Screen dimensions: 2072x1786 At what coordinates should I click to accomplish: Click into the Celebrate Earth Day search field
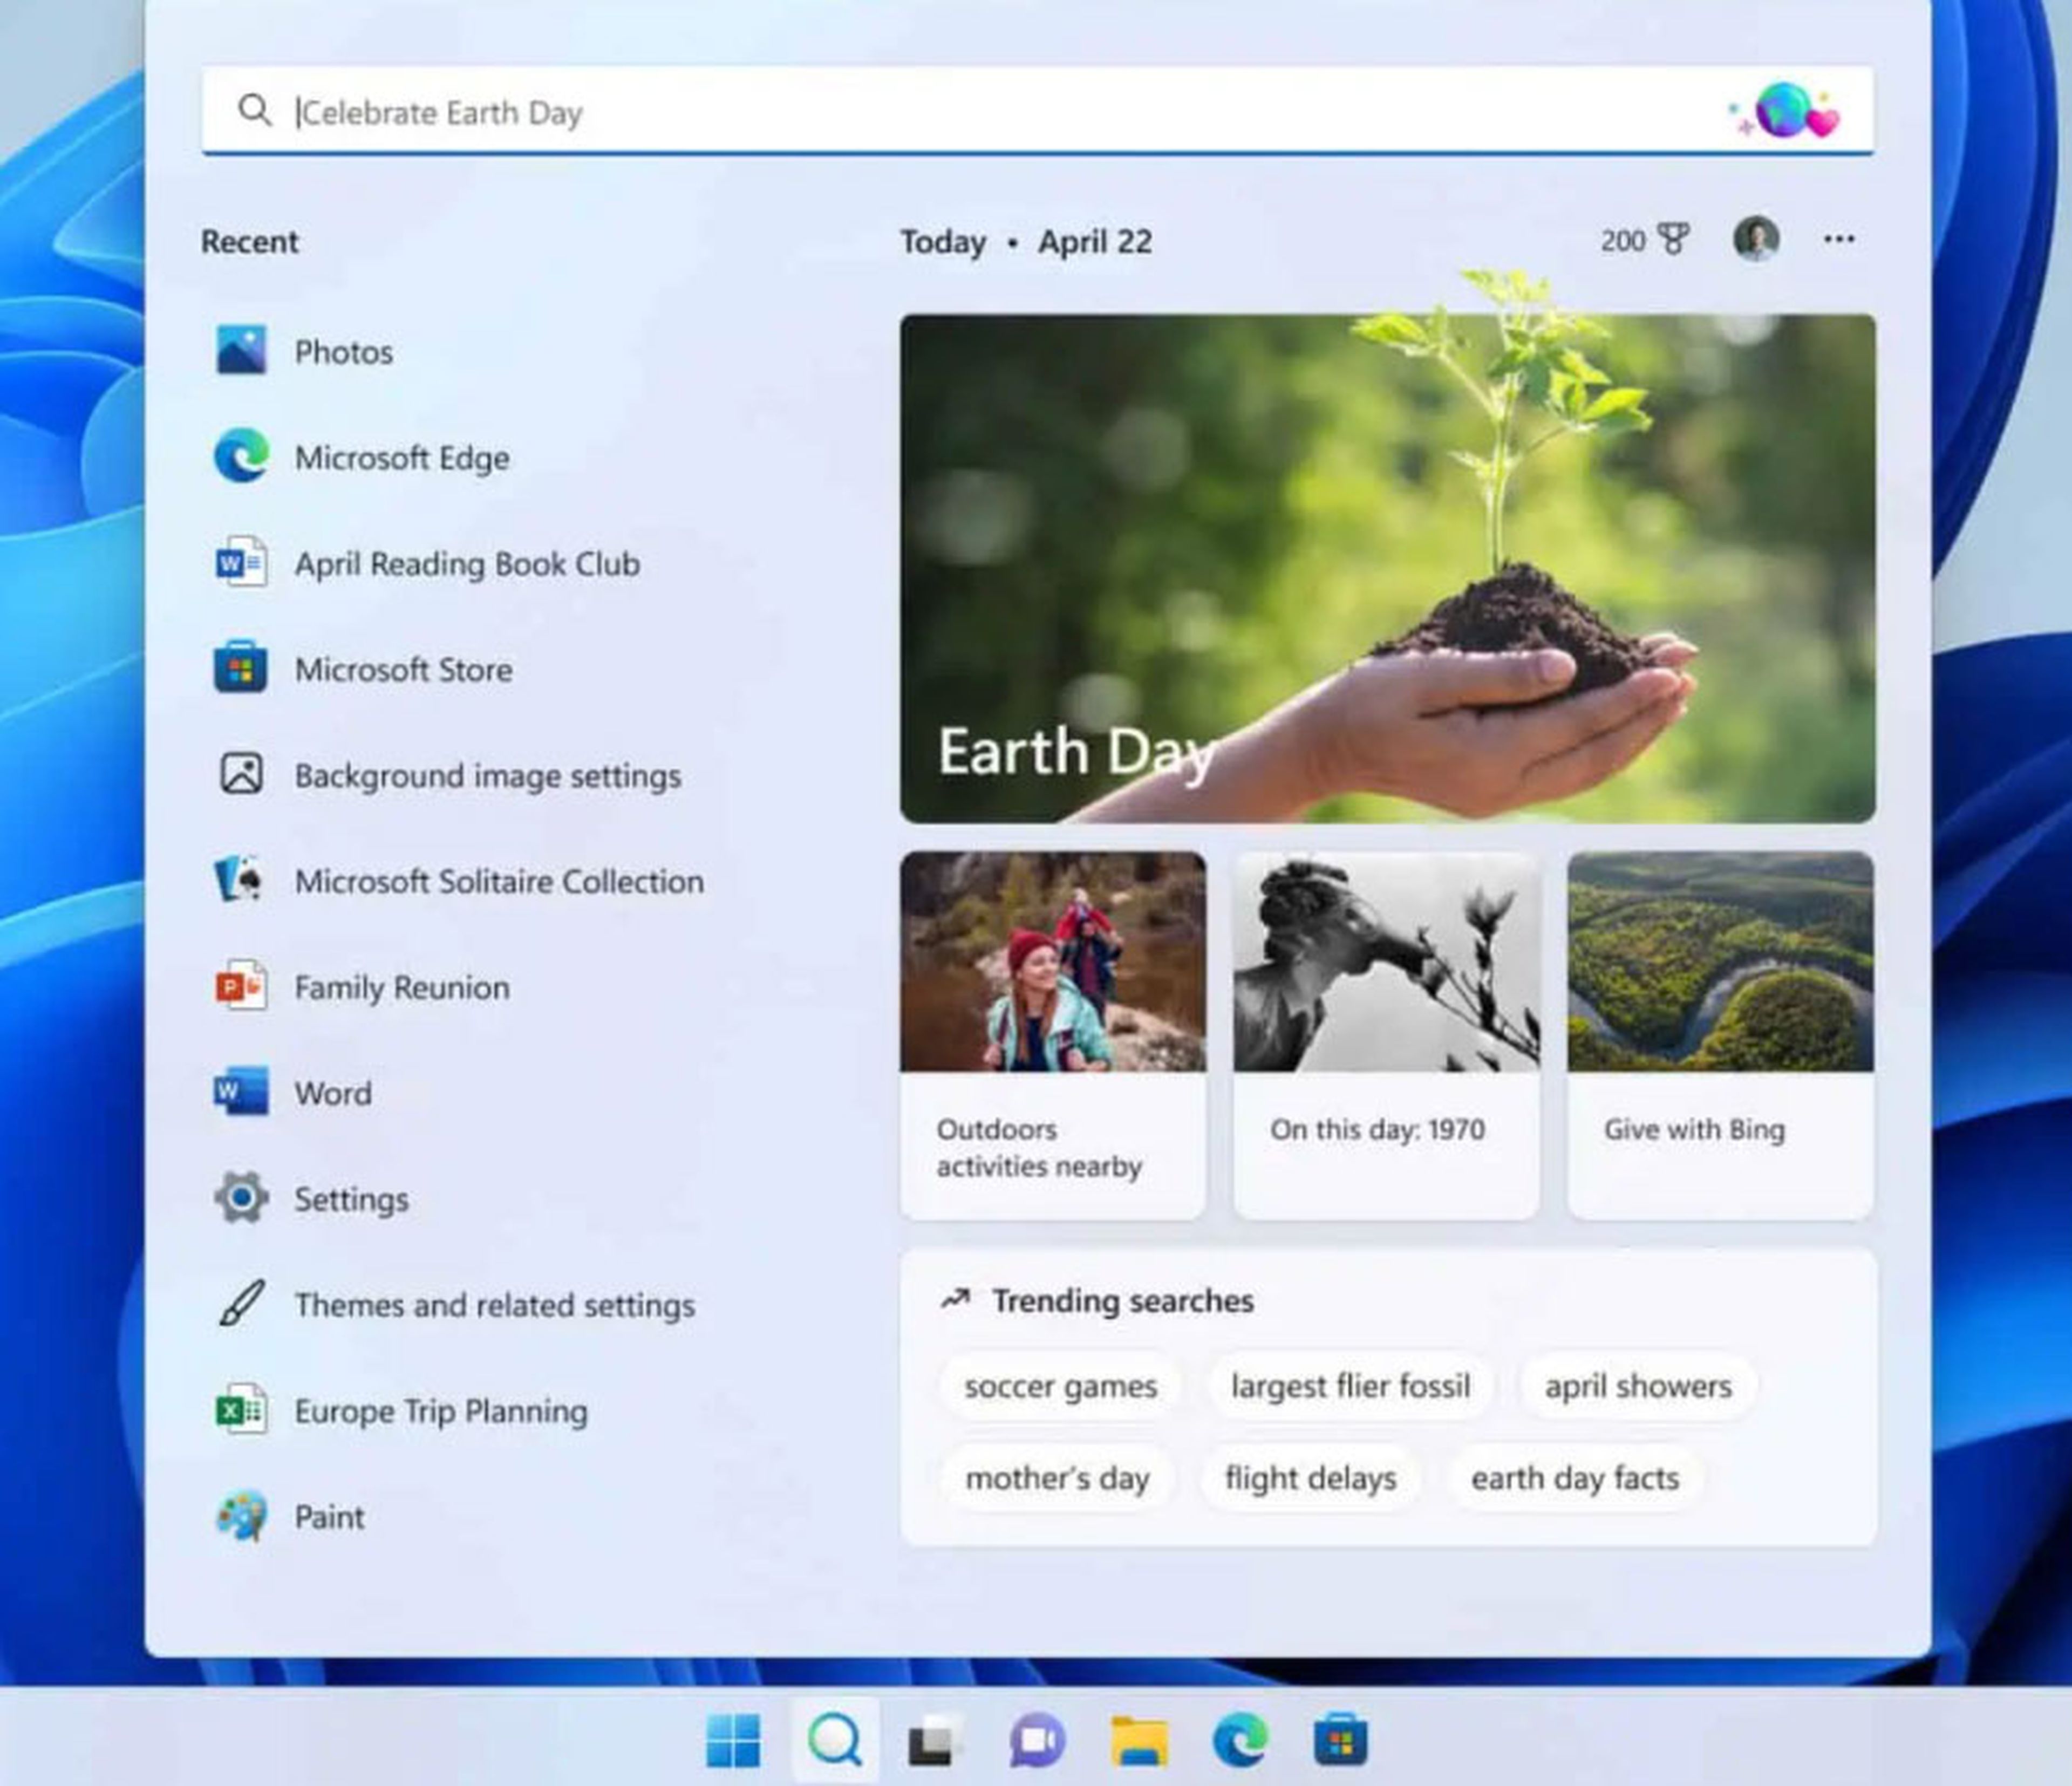(x=1038, y=111)
